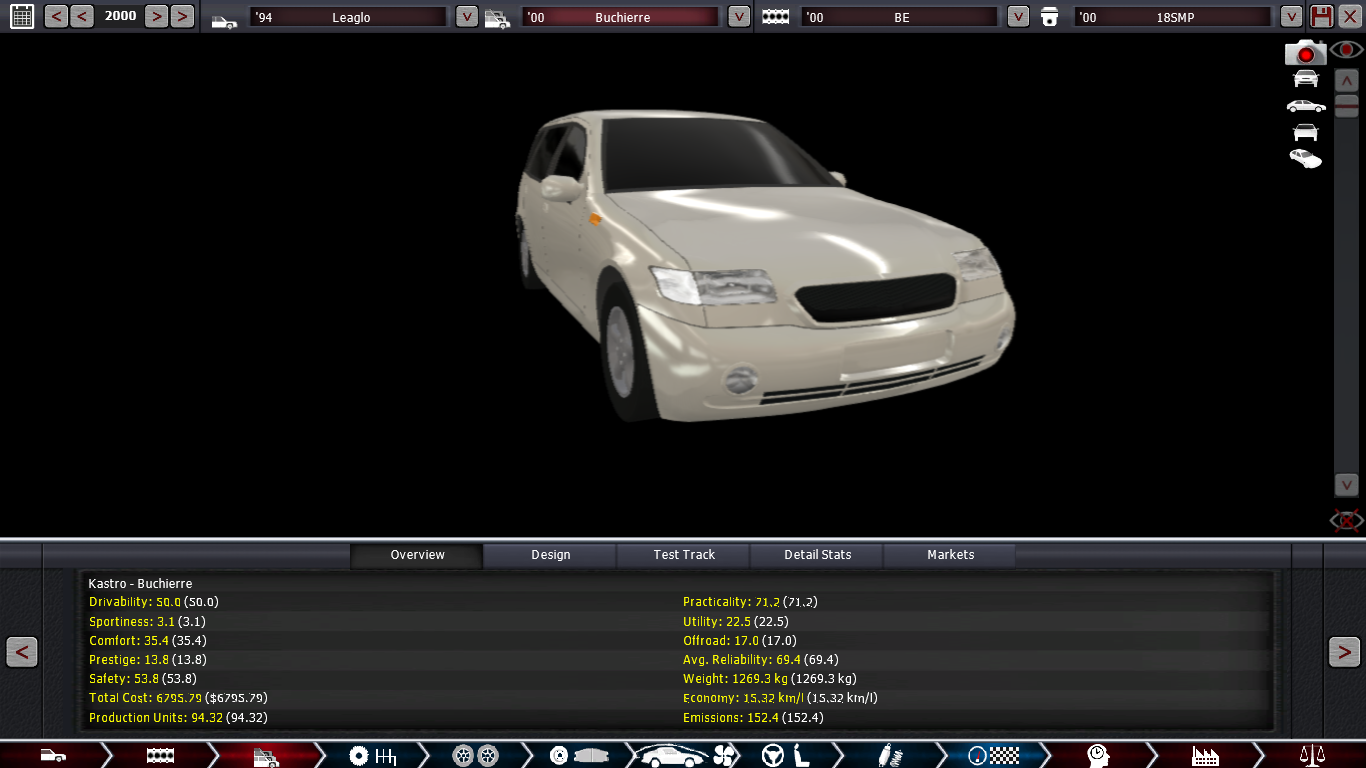Switch to side view car icon
The image size is (1366, 768).
tap(1305, 106)
